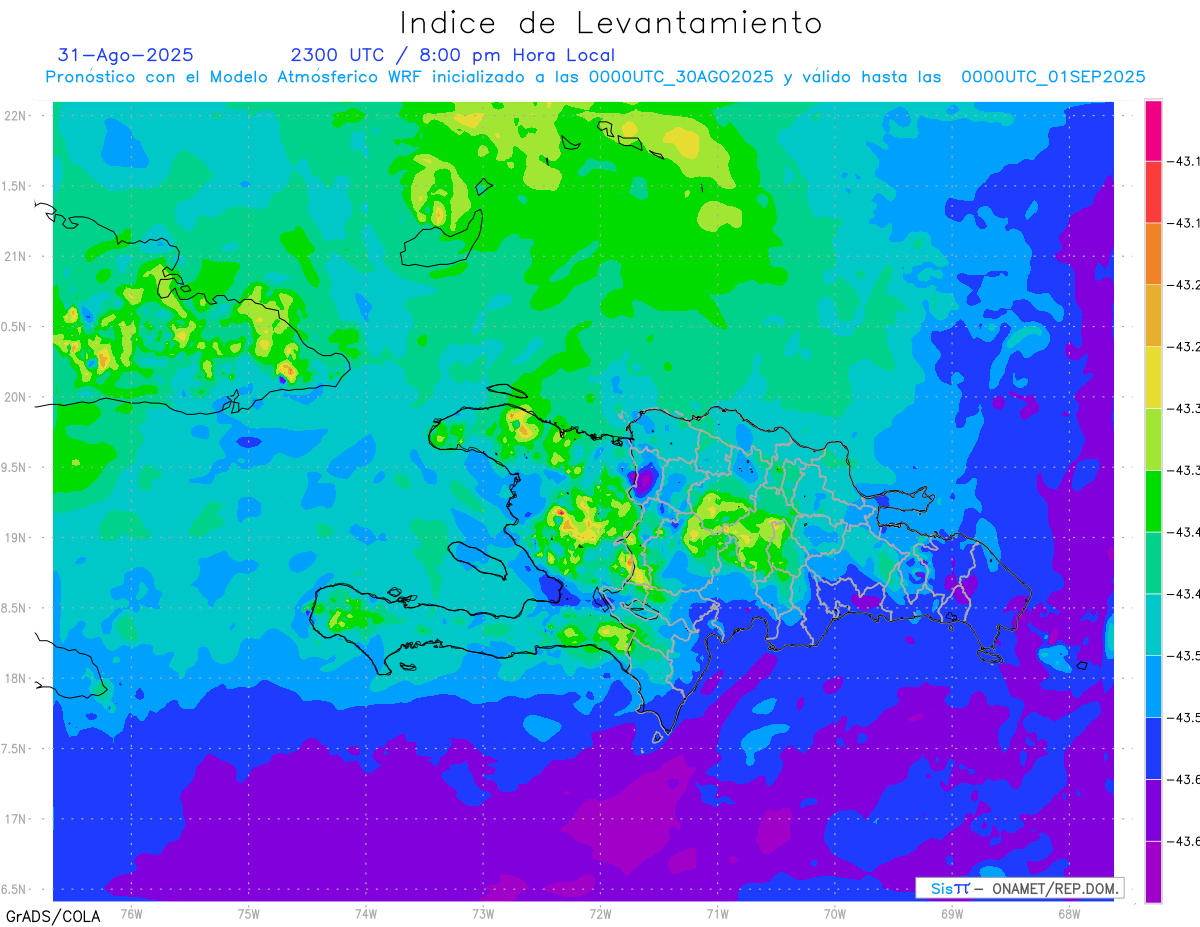This screenshot has width=1200, height=927.
Task: Select the red swatch on the color bar
Action: pos(1154,191)
